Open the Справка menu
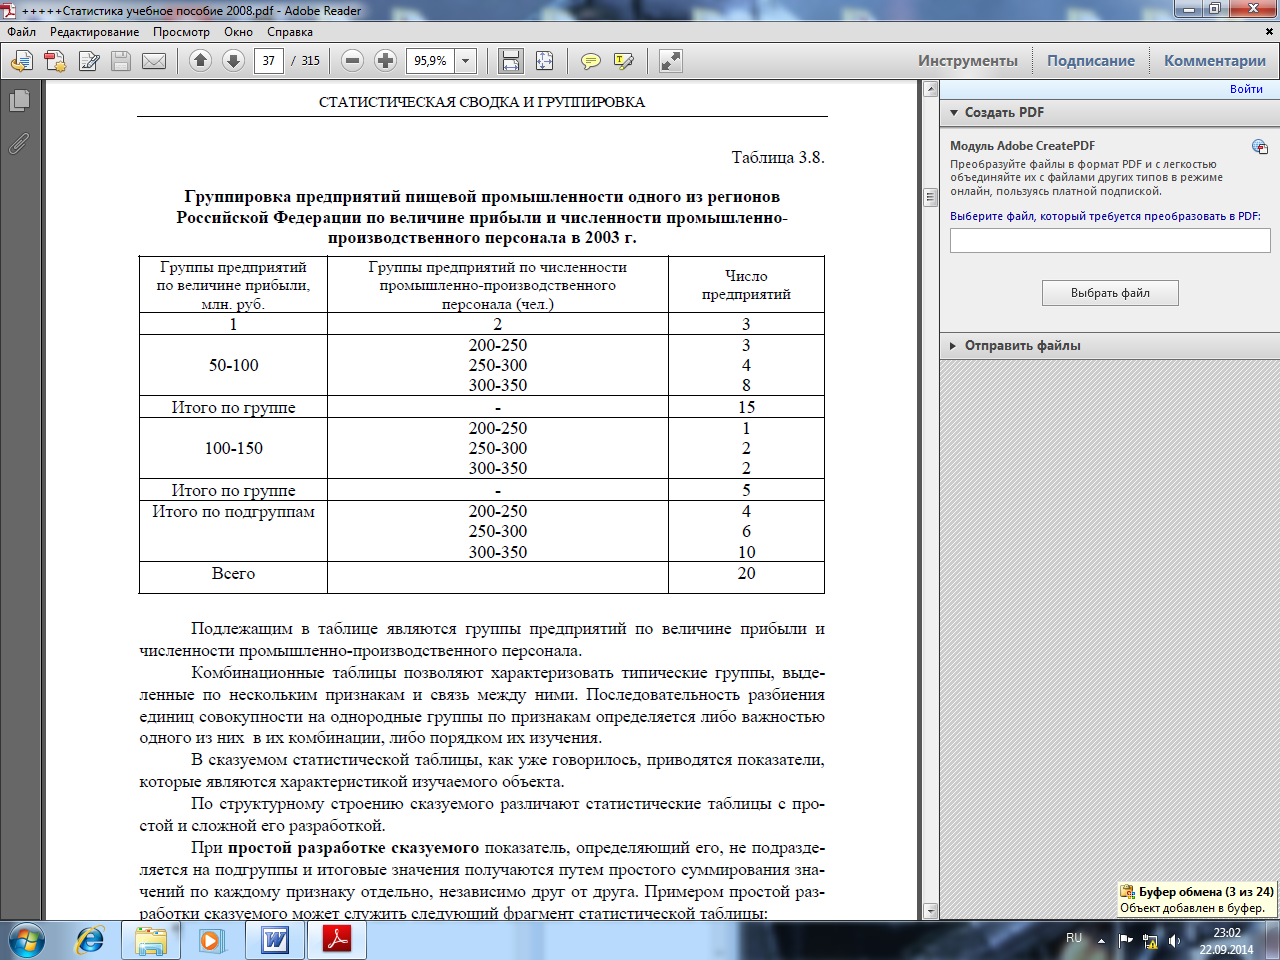 point(290,32)
